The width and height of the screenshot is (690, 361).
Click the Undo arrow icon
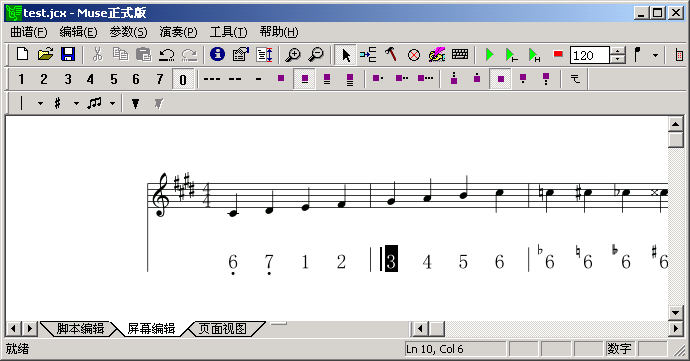click(166, 55)
